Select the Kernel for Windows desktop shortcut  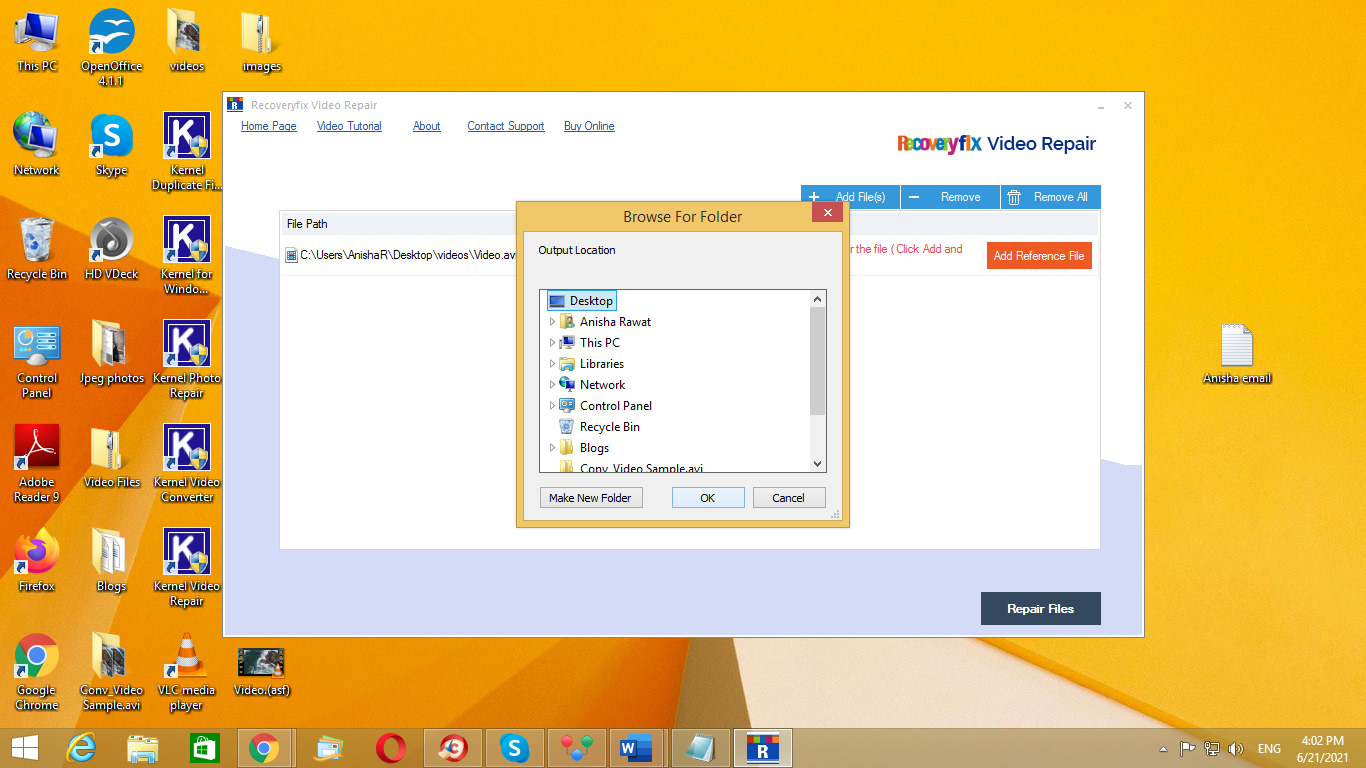click(187, 256)
